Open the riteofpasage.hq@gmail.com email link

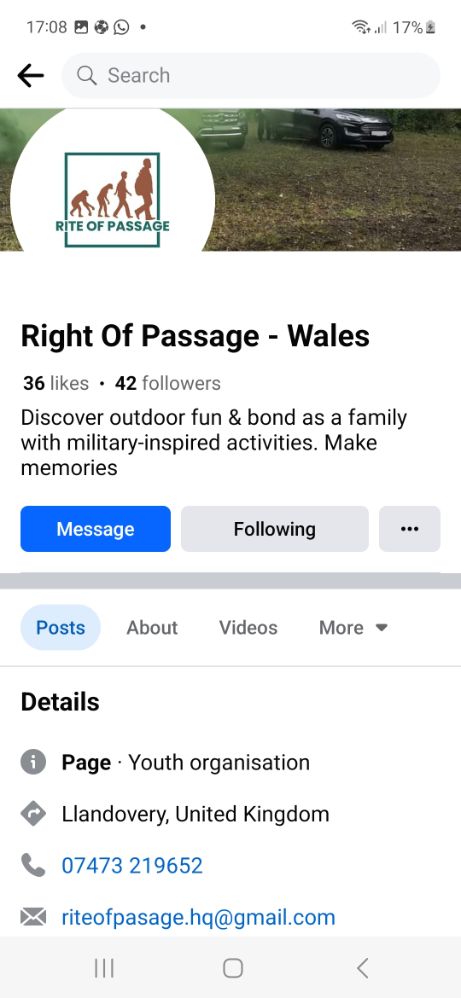click(198, 917)
